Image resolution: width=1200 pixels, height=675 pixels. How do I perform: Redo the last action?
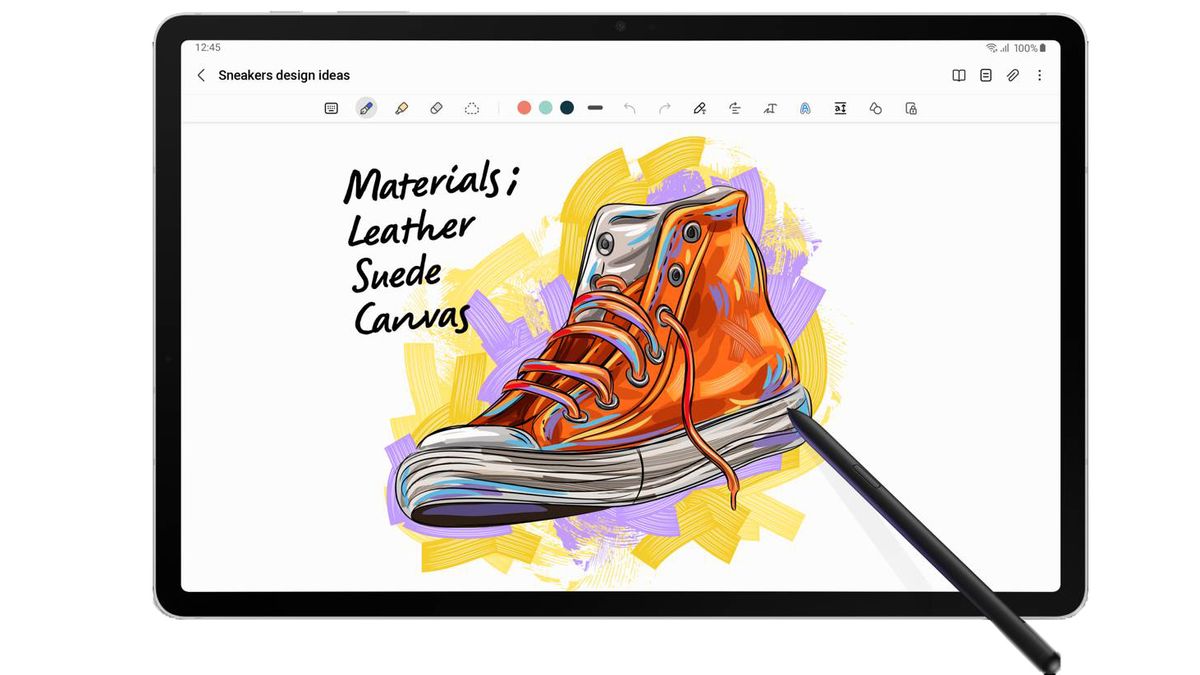click(x=664, y=107)
